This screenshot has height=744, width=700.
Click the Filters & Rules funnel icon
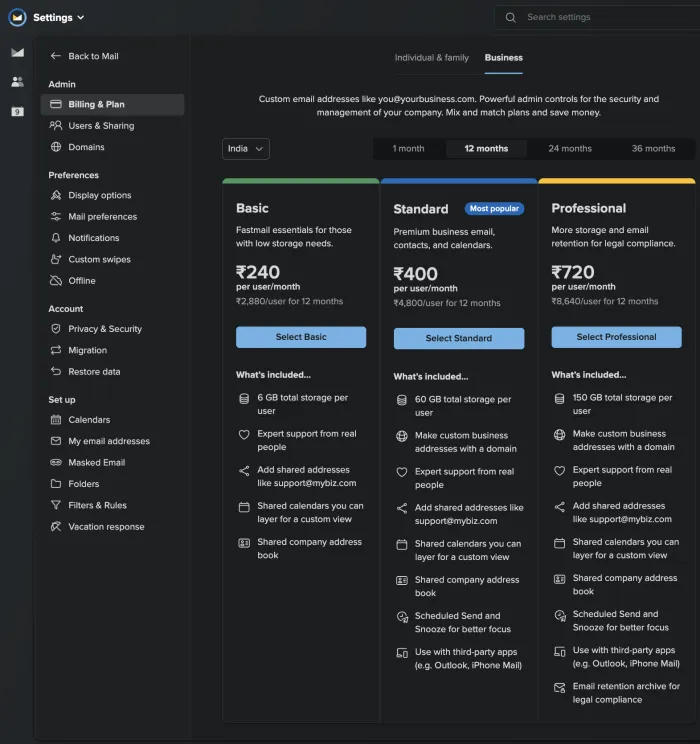56,505
